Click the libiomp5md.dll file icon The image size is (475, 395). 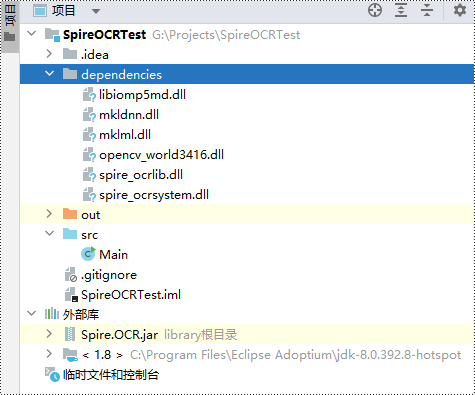point(89,94)
